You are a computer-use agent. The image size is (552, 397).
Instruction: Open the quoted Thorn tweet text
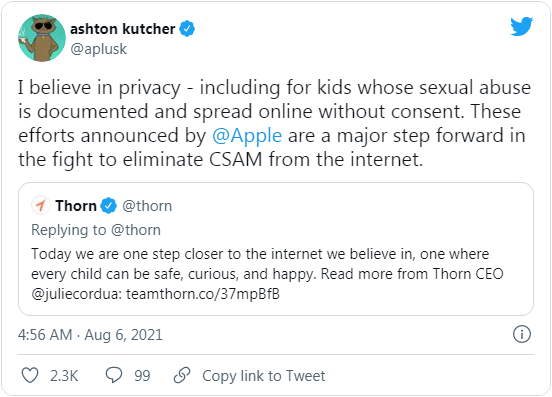tap(267, 274)
